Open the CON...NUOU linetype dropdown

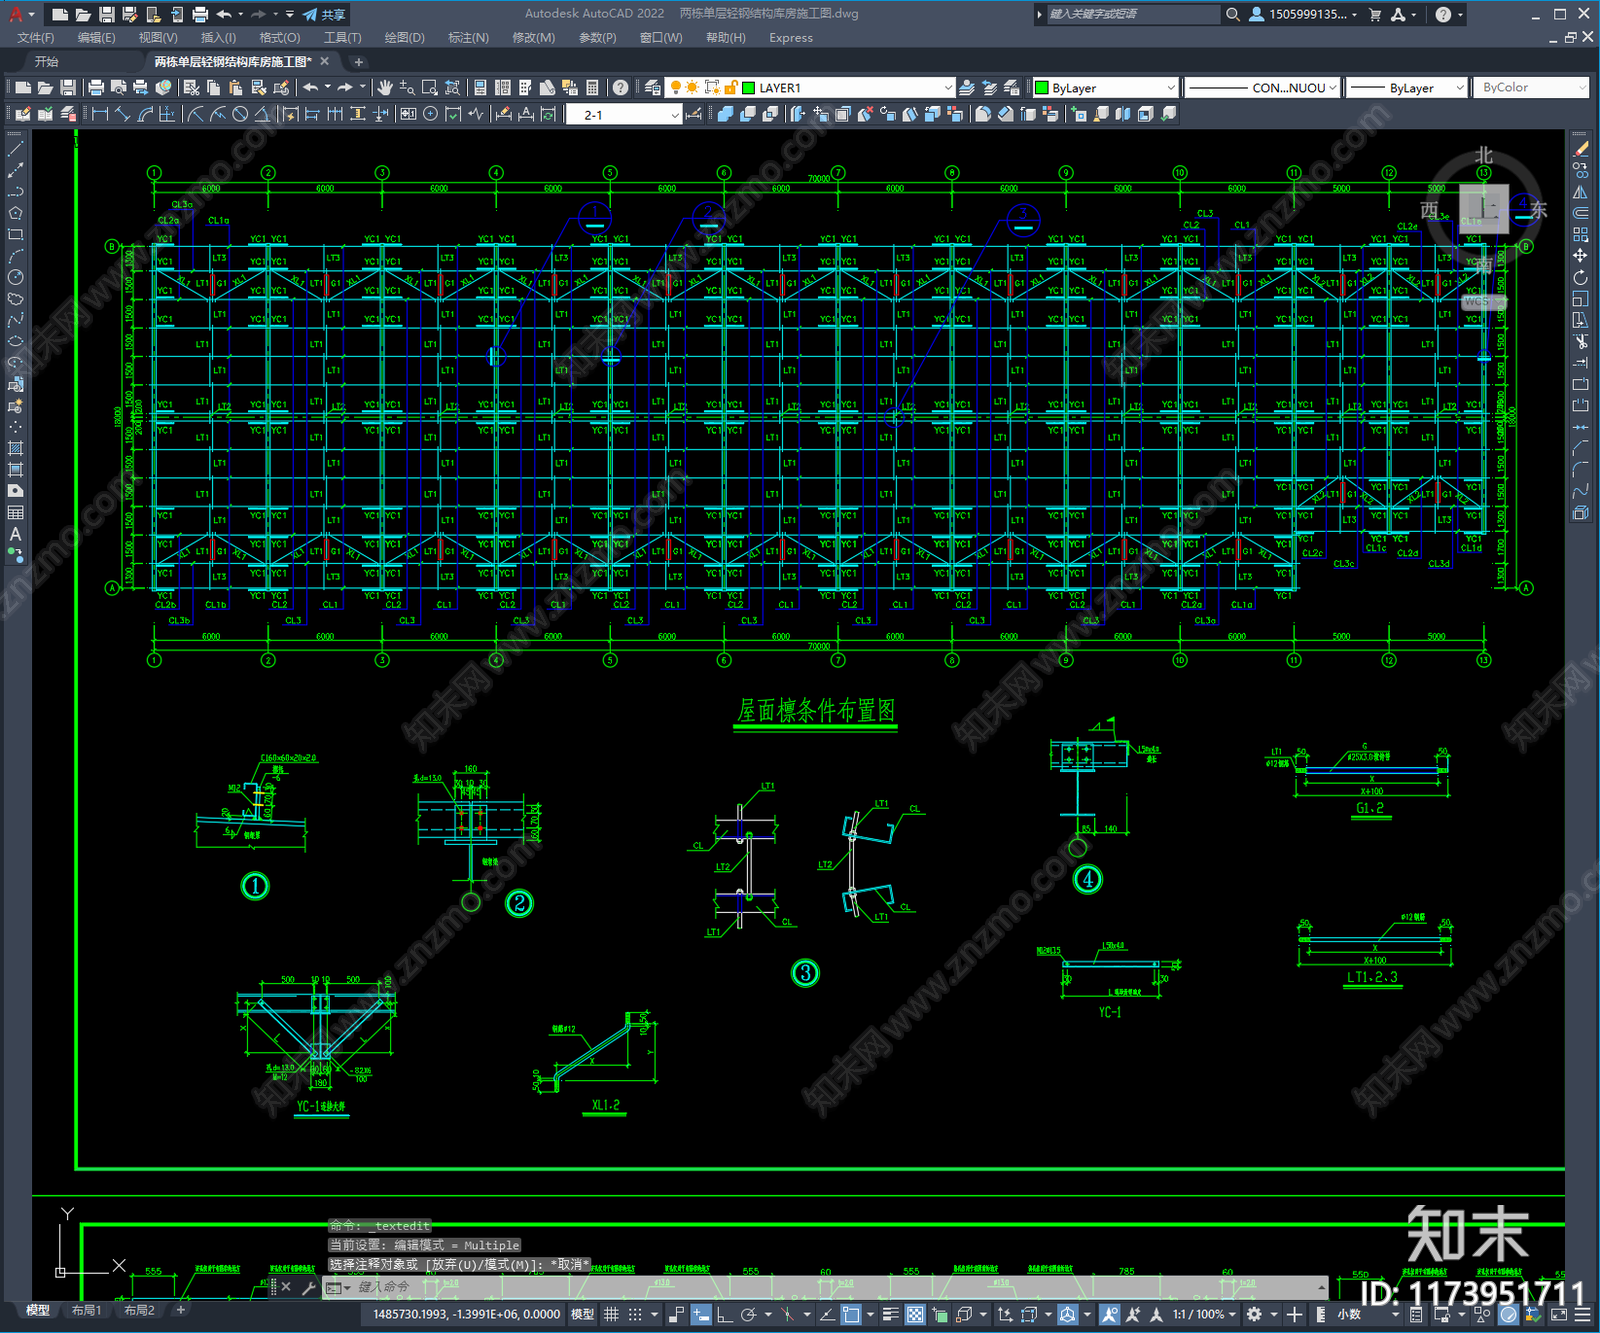(1262, 88)
